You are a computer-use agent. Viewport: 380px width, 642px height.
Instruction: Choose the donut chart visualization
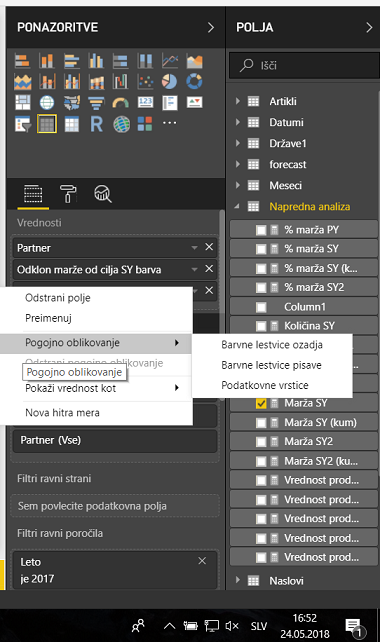pos(194,81)
